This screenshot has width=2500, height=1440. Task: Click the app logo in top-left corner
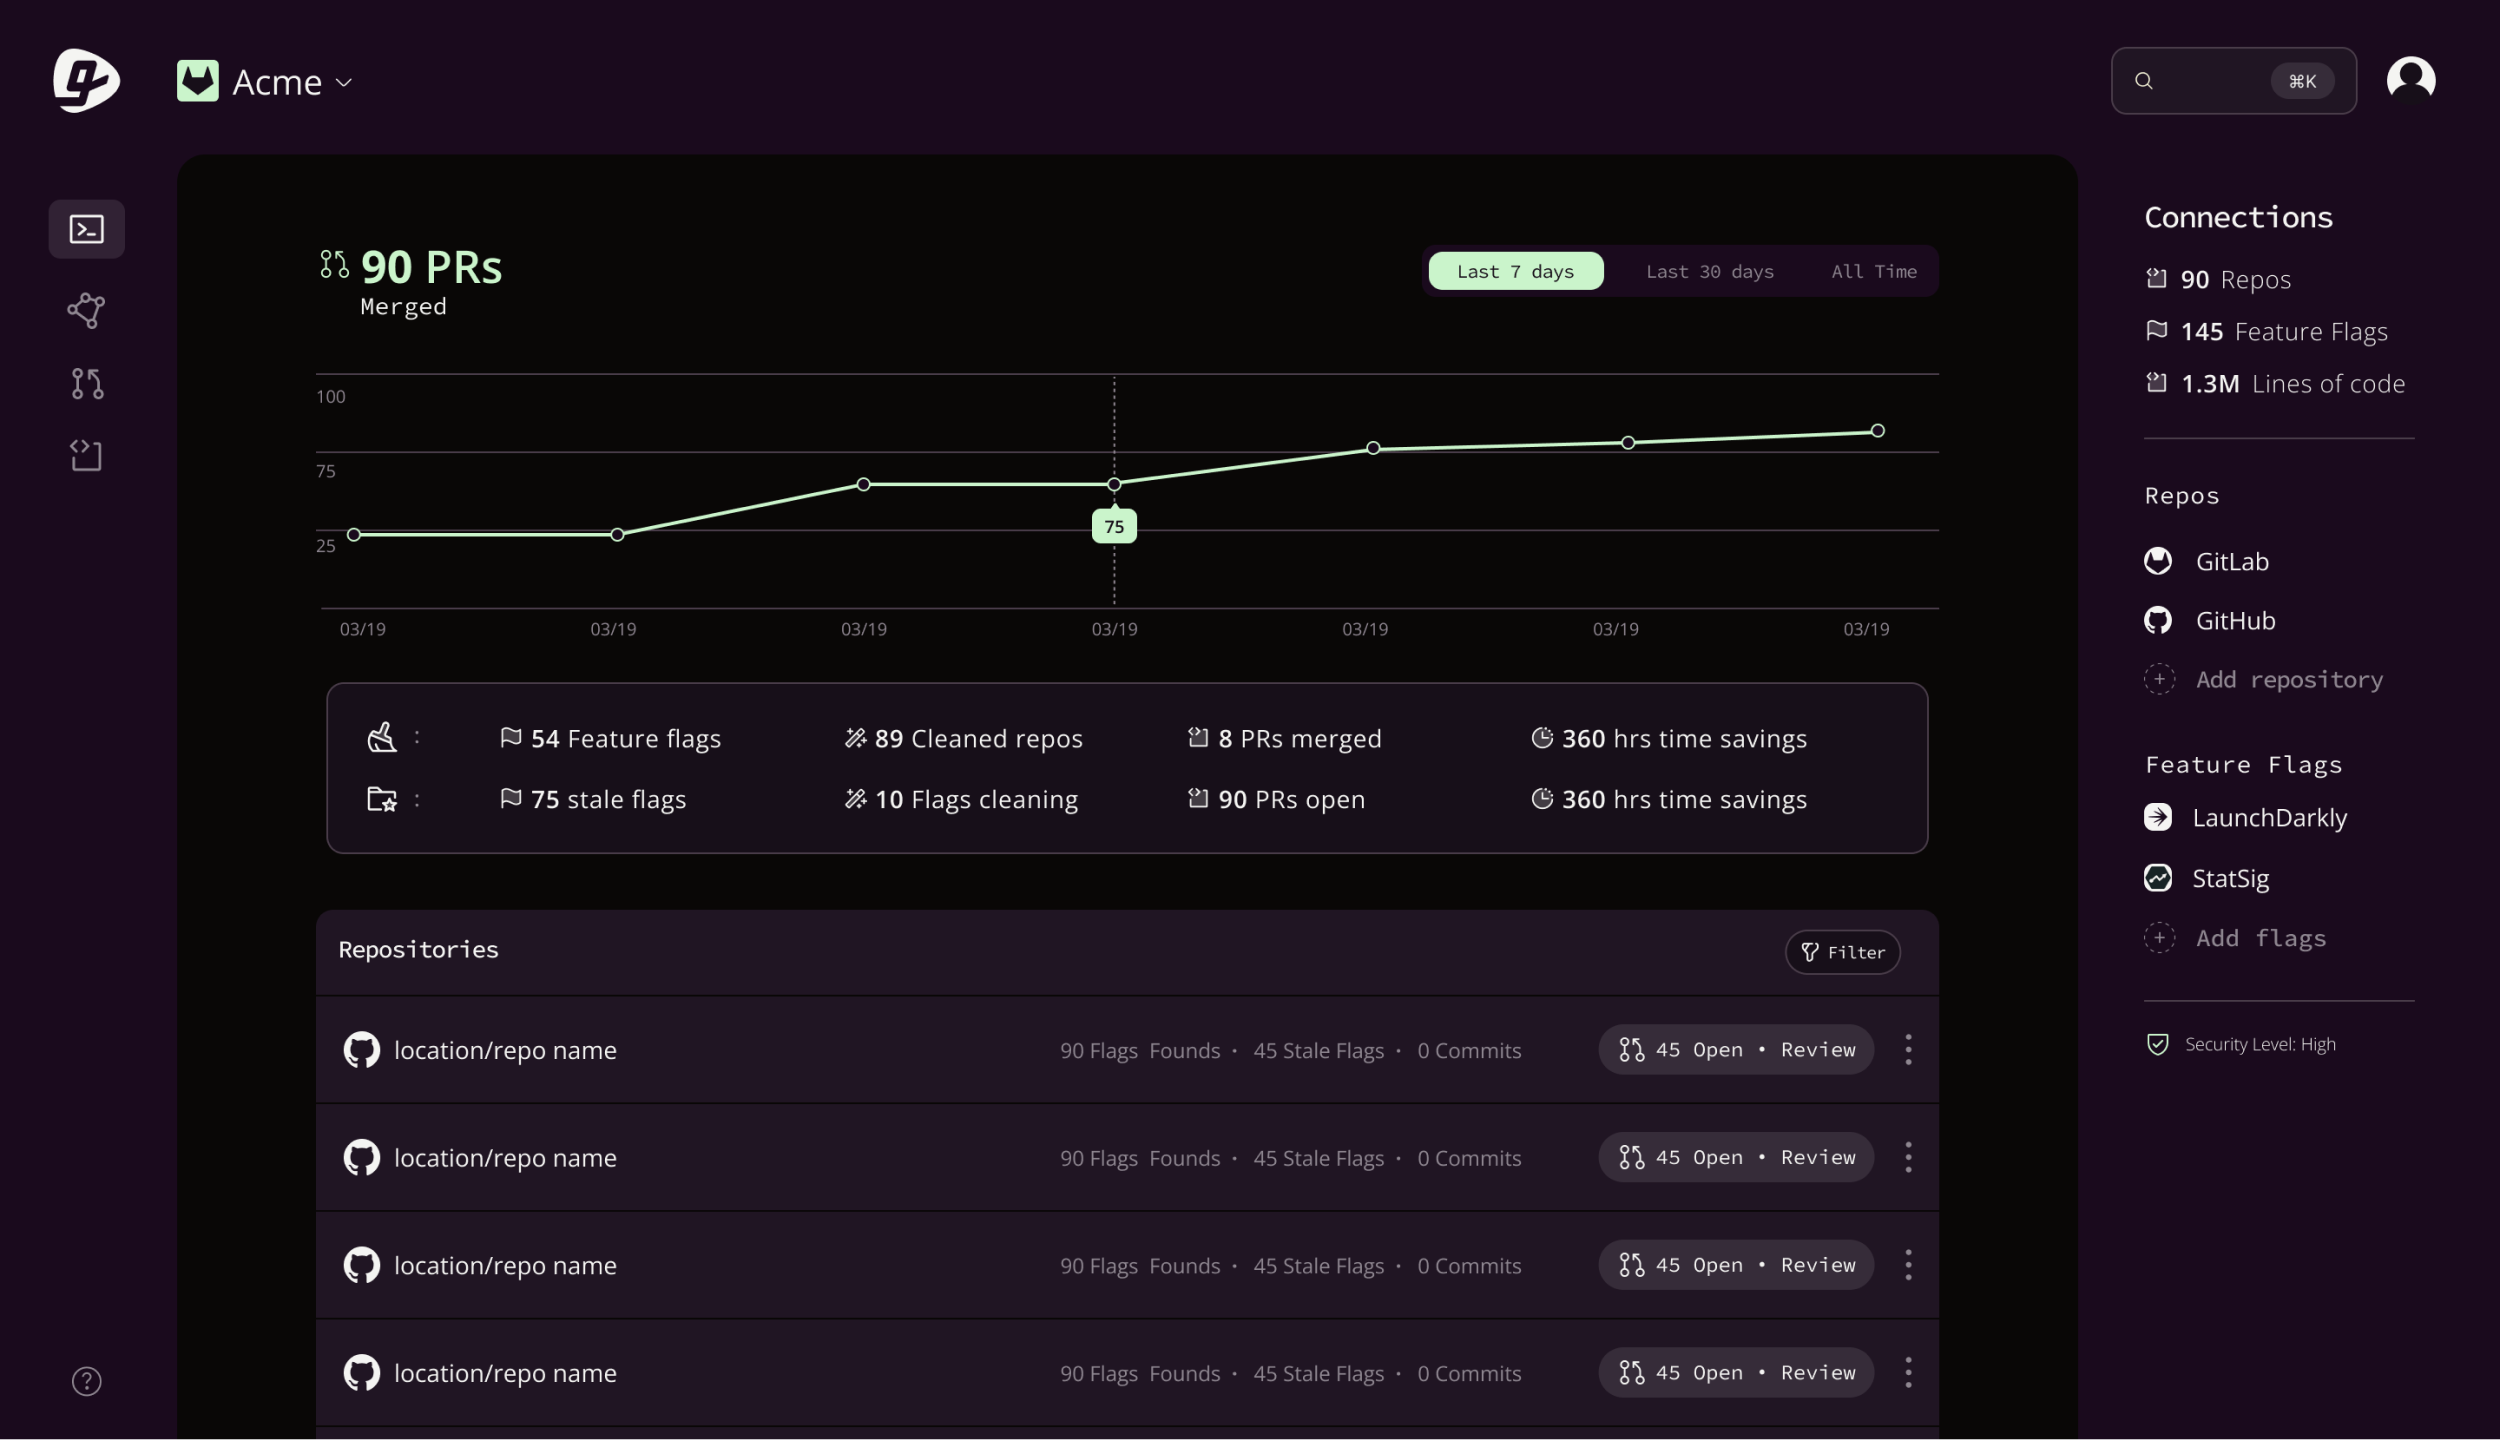(x=86, y=80)
